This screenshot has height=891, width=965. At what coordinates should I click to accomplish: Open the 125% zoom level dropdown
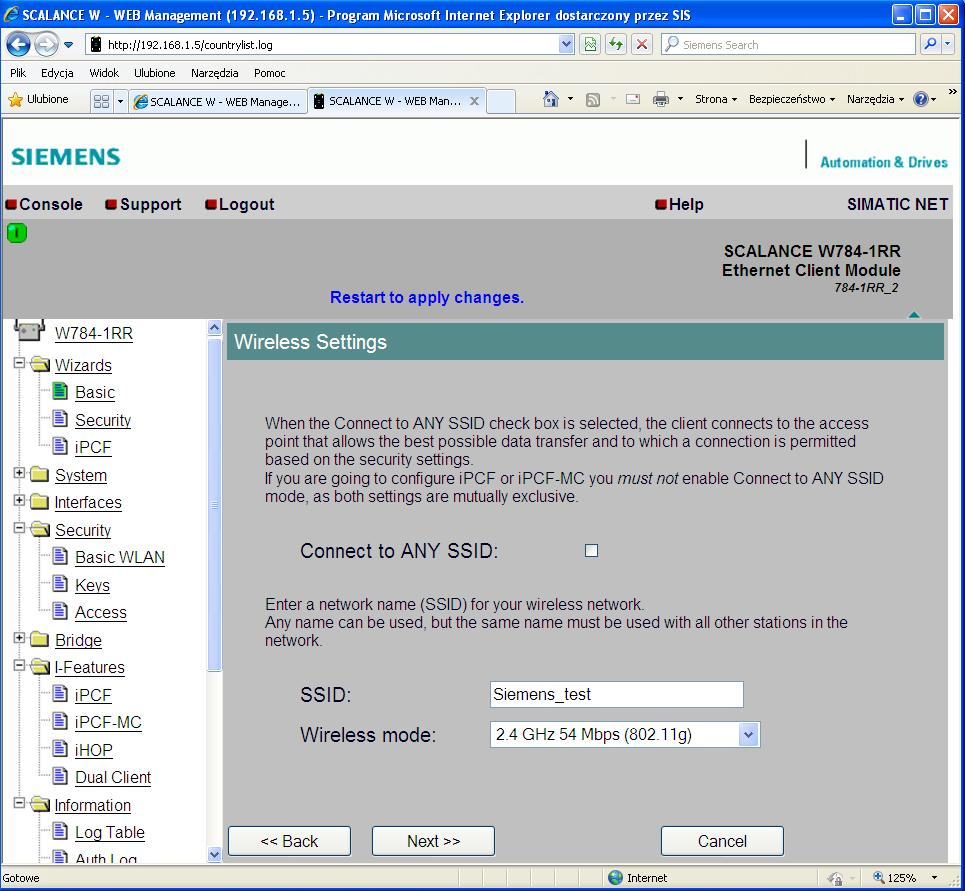[935, 878]
